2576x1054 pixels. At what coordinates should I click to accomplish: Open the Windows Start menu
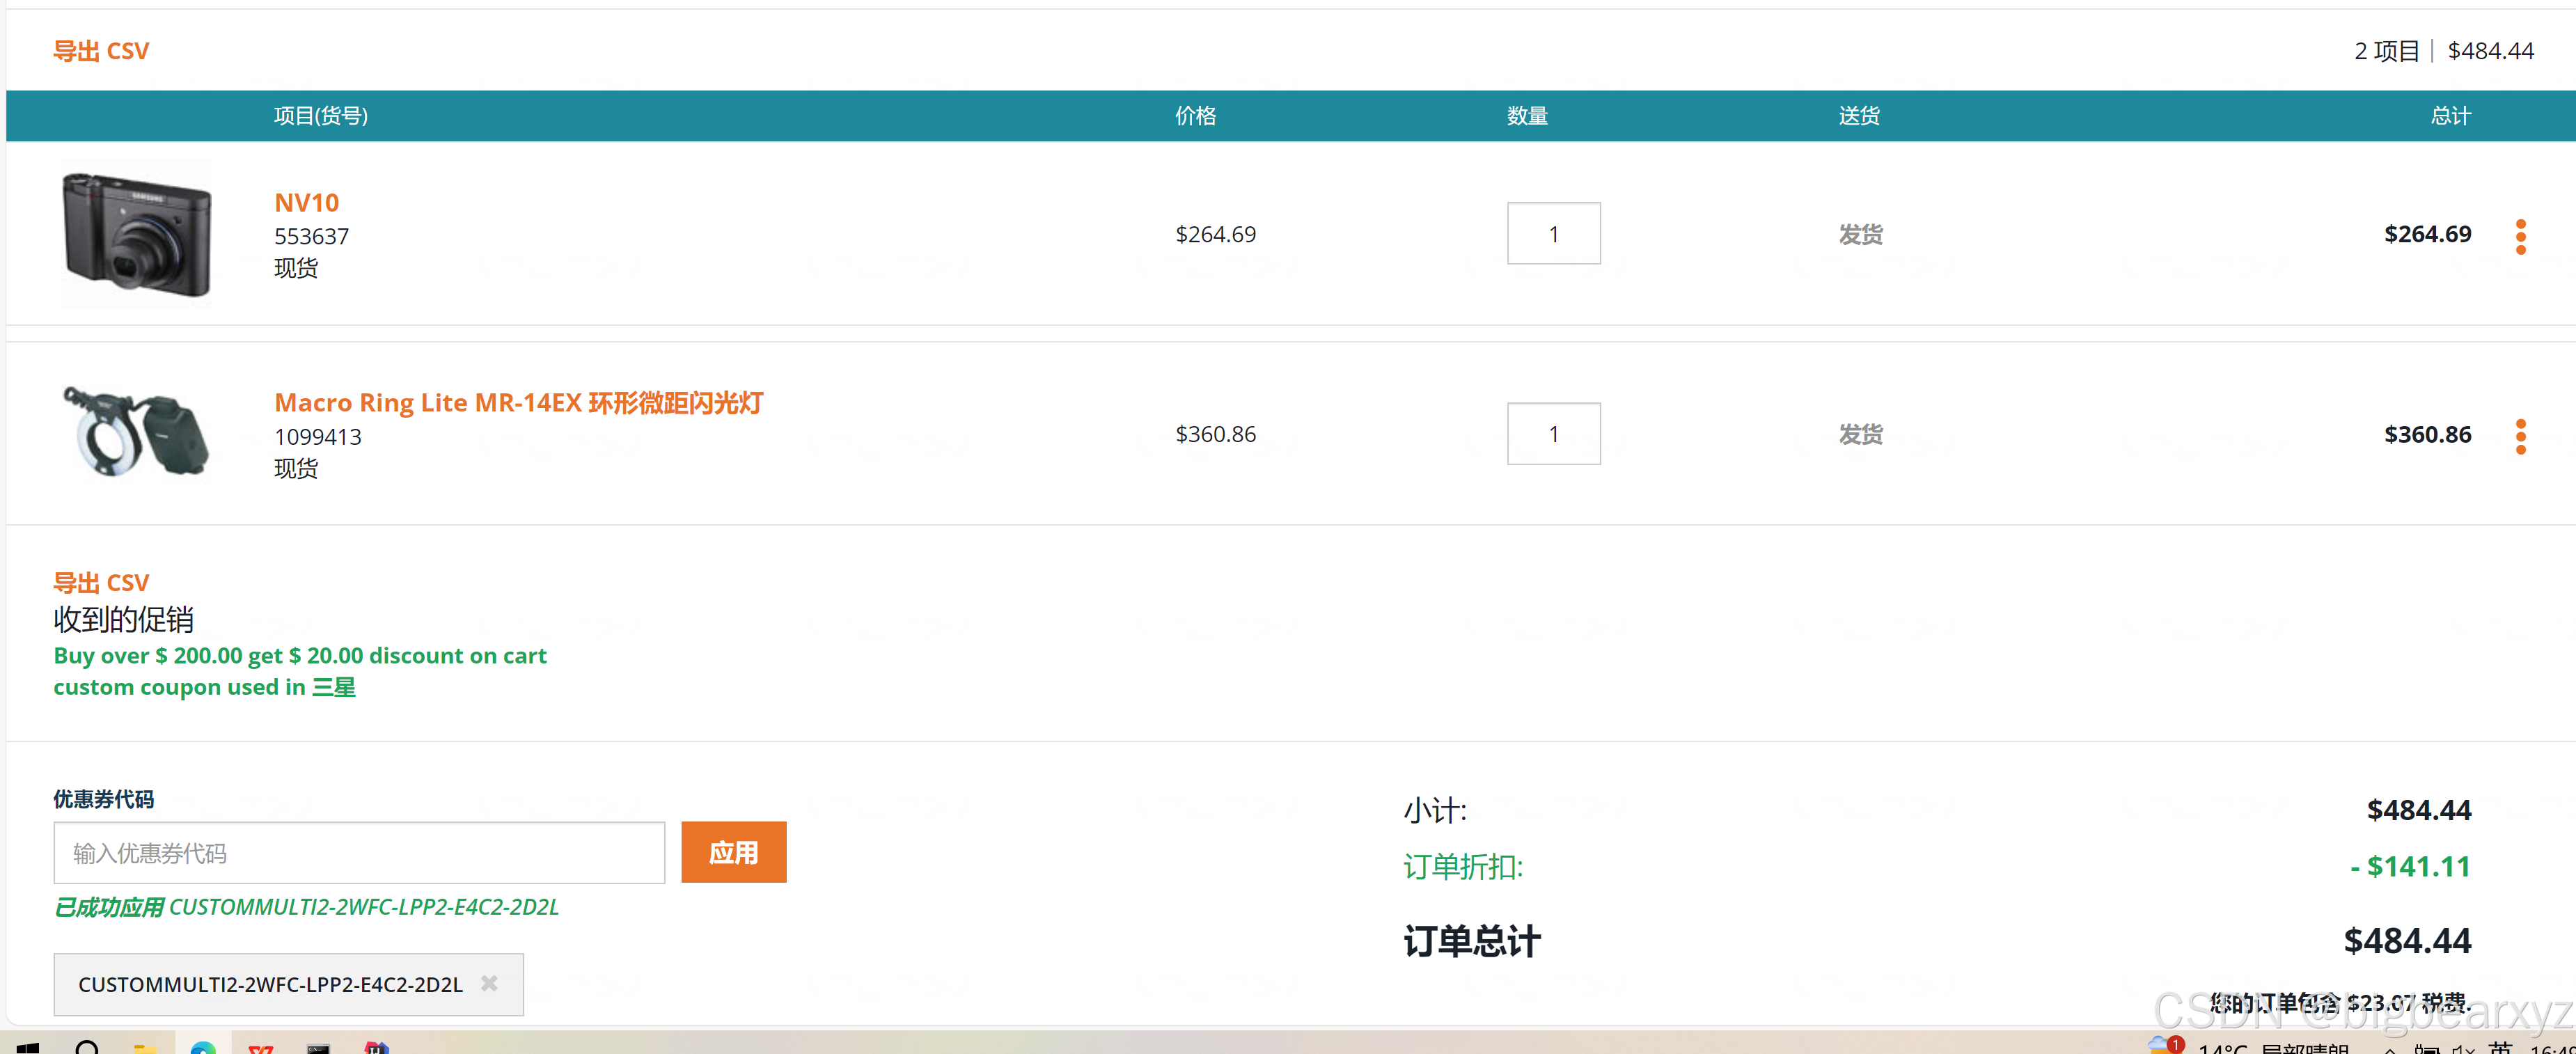(28, 1046)
